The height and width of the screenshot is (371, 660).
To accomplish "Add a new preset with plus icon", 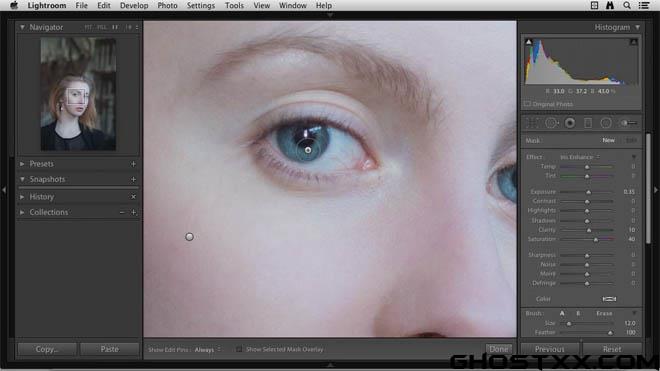I will click(133, 164).
